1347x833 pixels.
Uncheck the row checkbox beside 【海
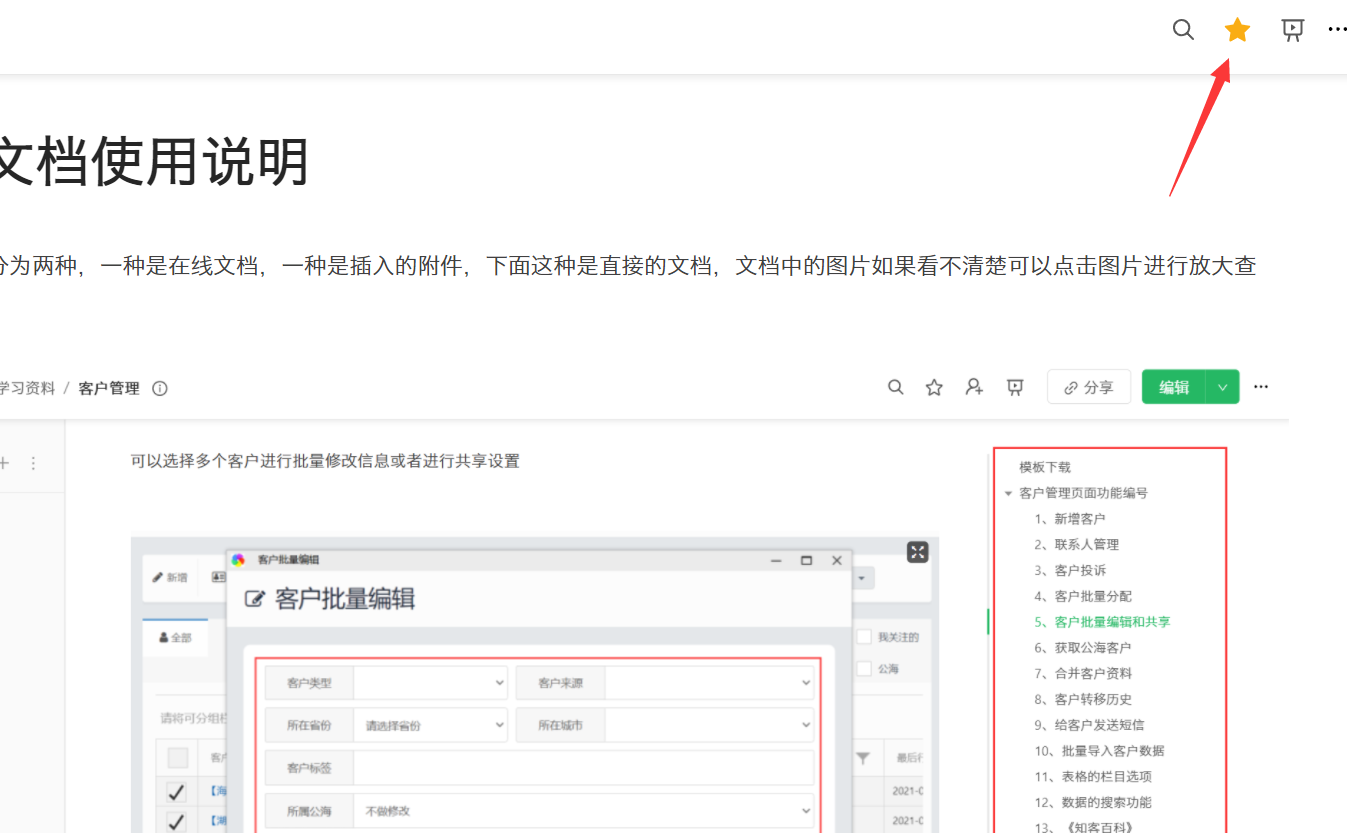click(176, 792)
